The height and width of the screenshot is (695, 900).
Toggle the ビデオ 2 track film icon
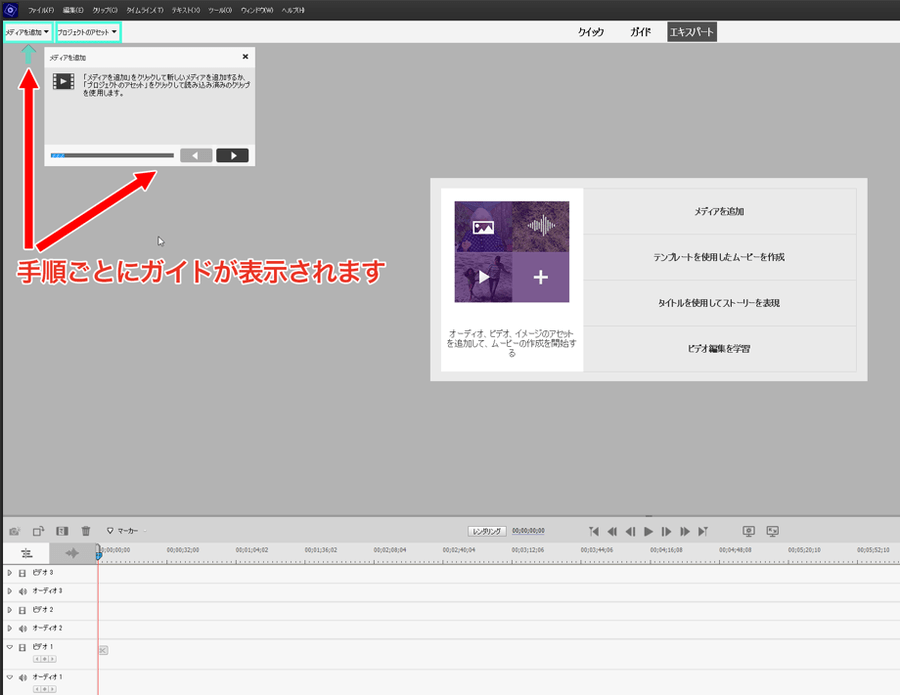point(22,610)
